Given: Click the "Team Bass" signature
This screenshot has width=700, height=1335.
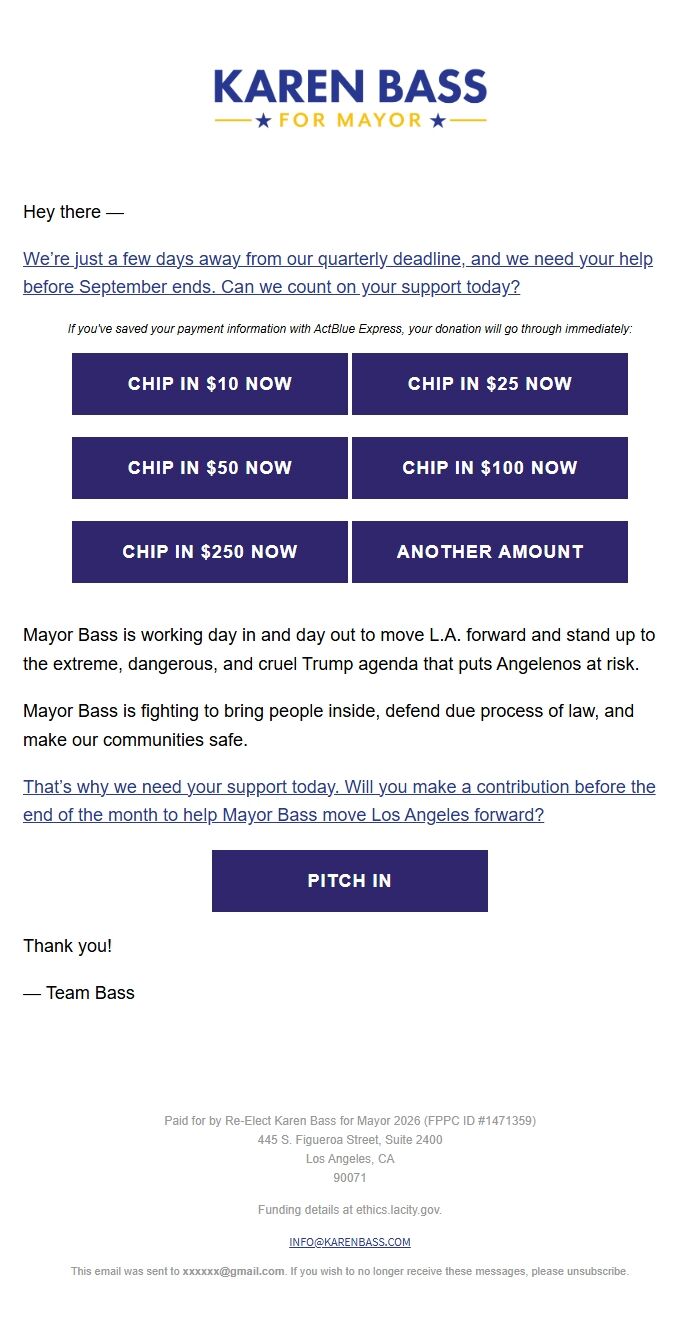Looking at the screenshot, I should [x=79, y=993].
